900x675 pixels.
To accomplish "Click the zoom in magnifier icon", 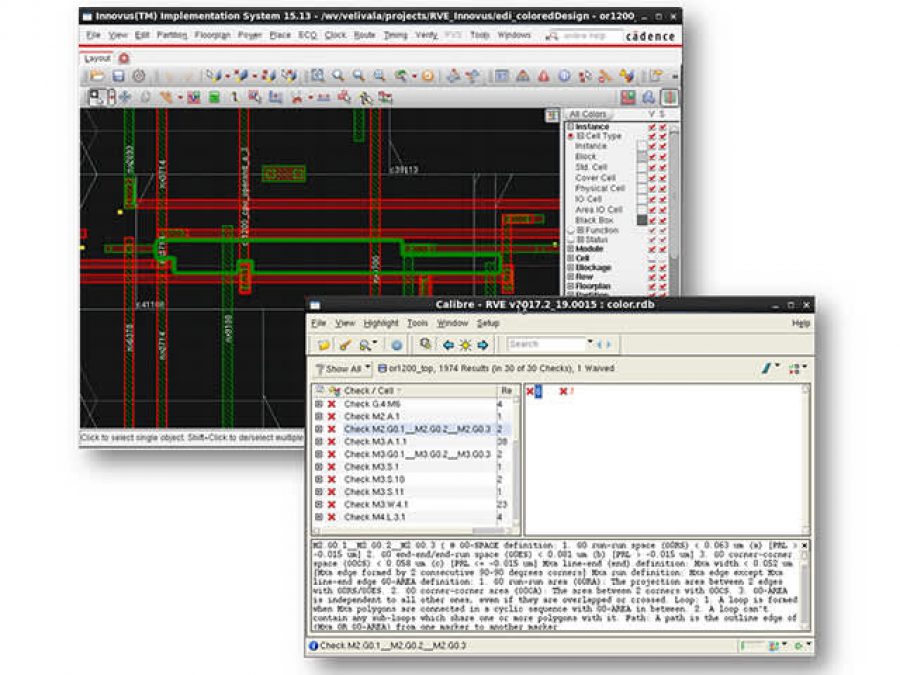I will point(338,76).
